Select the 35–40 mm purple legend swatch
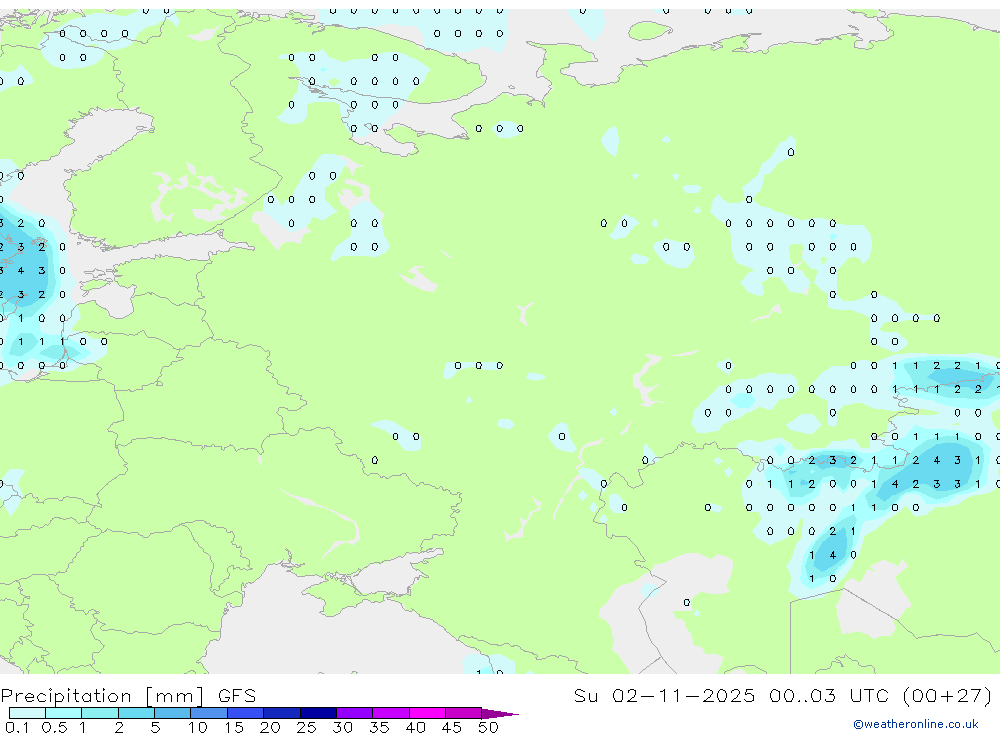The height and width of the screenshot is (733, 1000). tap(390, 713)
